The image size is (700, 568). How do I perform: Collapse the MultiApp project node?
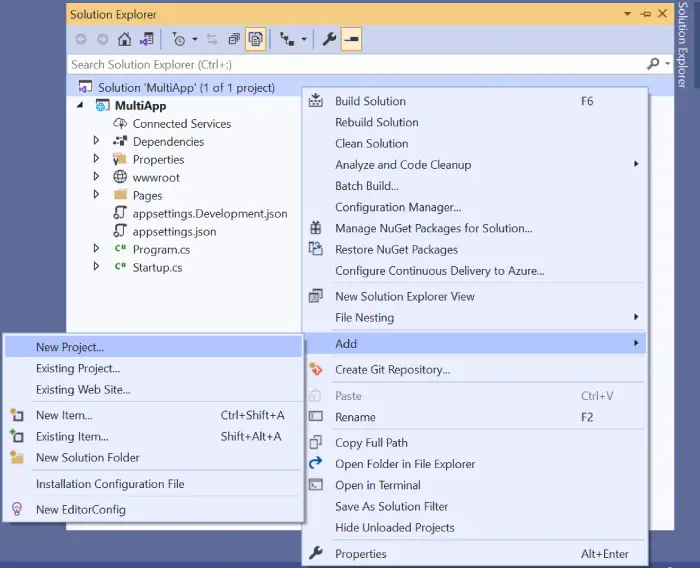pyautogui.click(x=80, y=105)
